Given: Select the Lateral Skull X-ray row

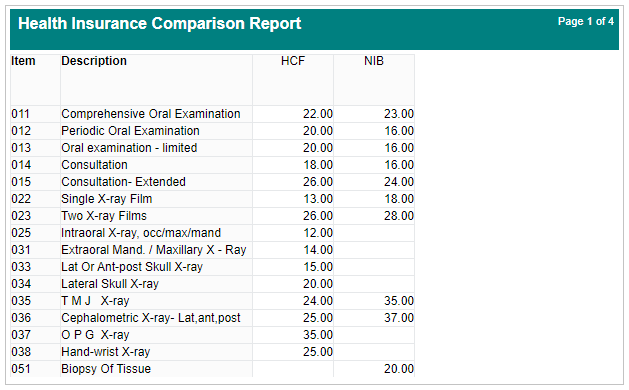Looking at the screenshot, I should [x=212, y=284].
